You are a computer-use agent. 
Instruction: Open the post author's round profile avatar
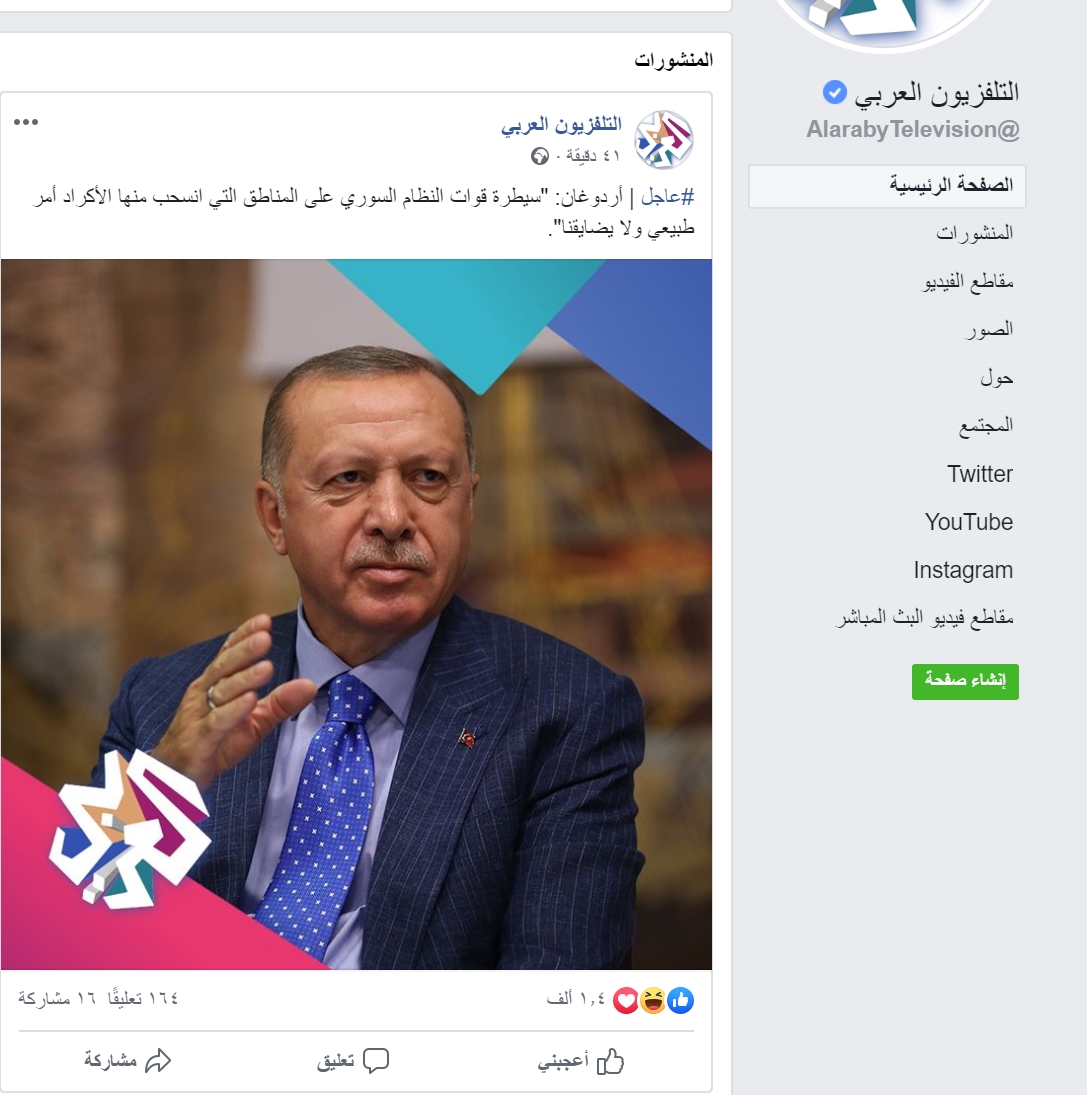coord(663,140)
